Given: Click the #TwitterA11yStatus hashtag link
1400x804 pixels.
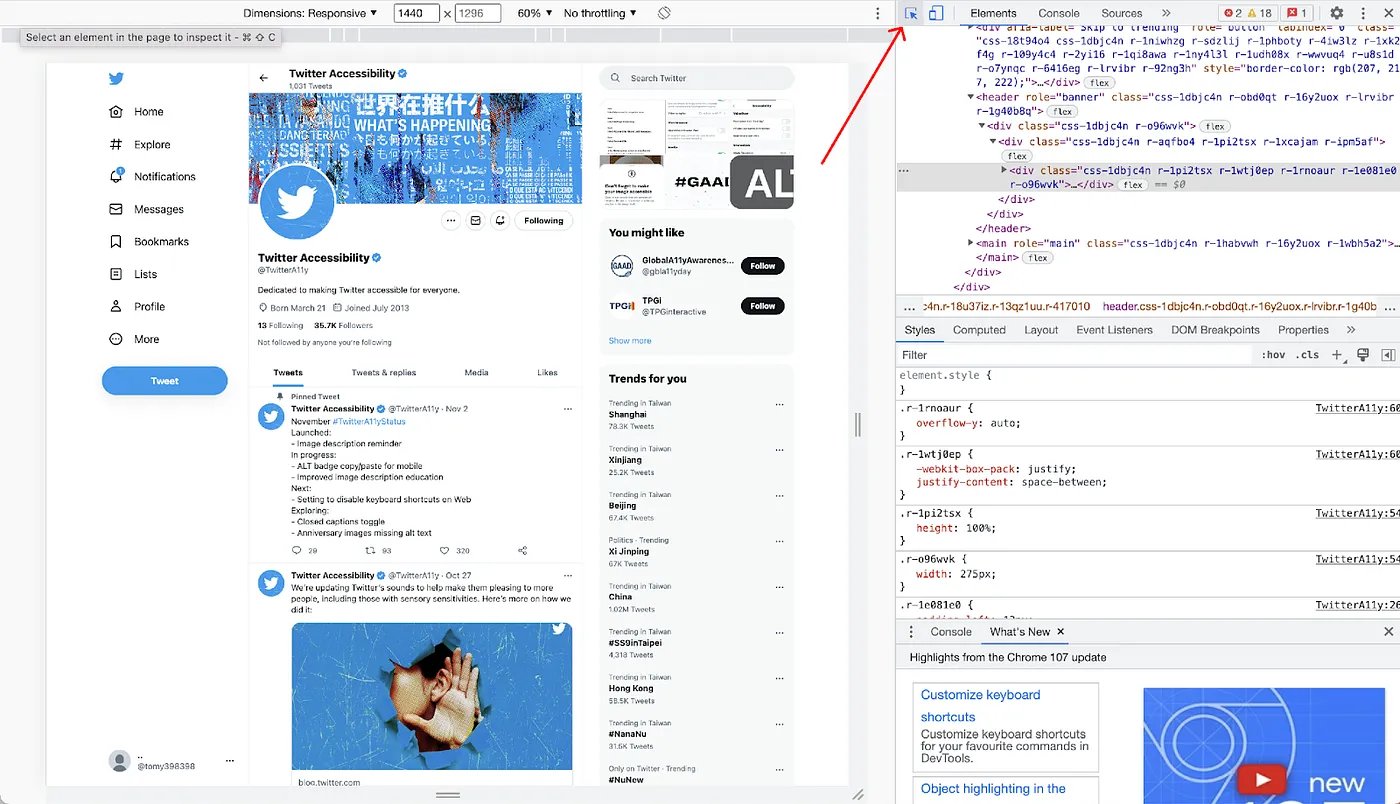Looking at the screenshot, I should (369, 422).
